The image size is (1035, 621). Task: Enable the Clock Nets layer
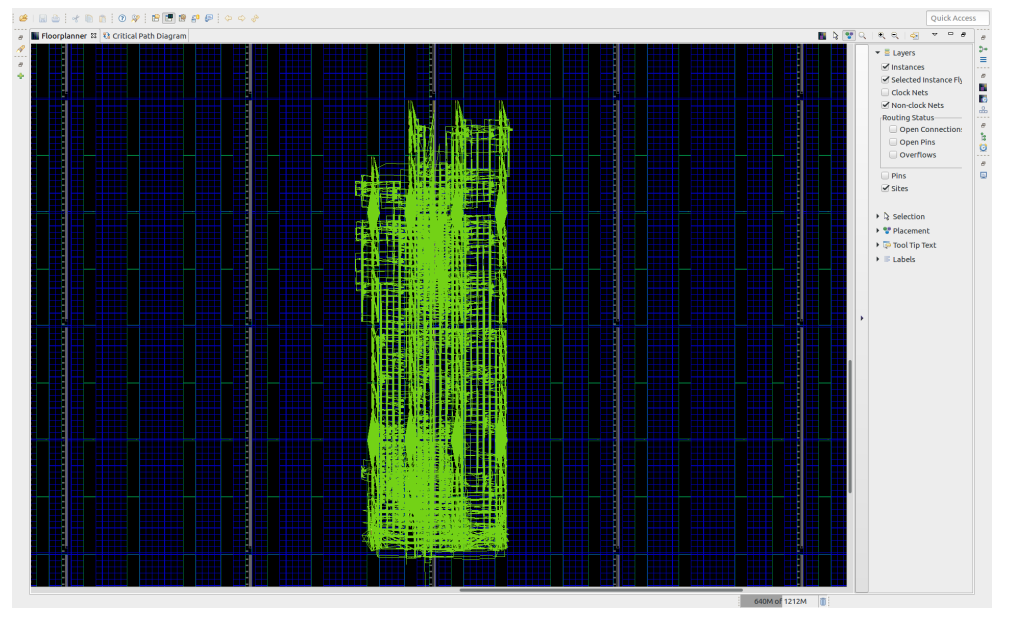pos(886,92)
